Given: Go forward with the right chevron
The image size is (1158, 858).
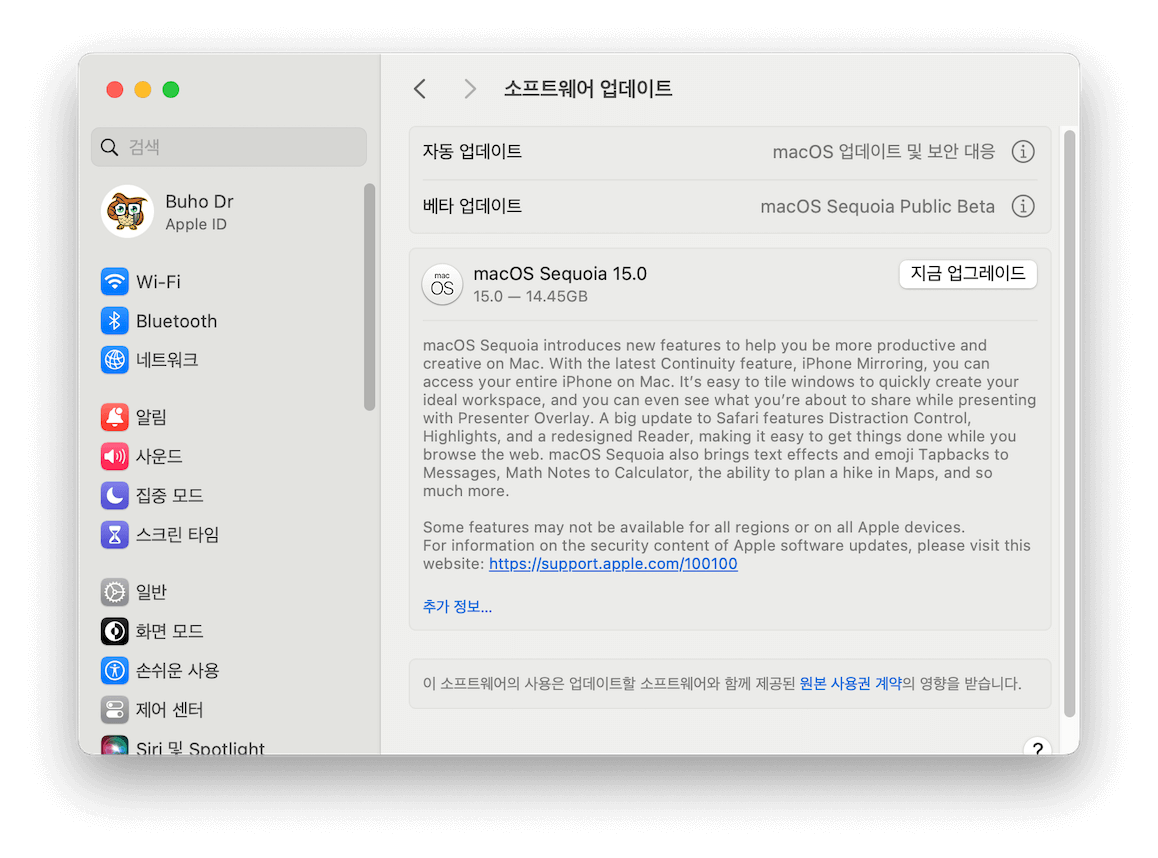Looking at the screenshot, I should coord(470,89).
